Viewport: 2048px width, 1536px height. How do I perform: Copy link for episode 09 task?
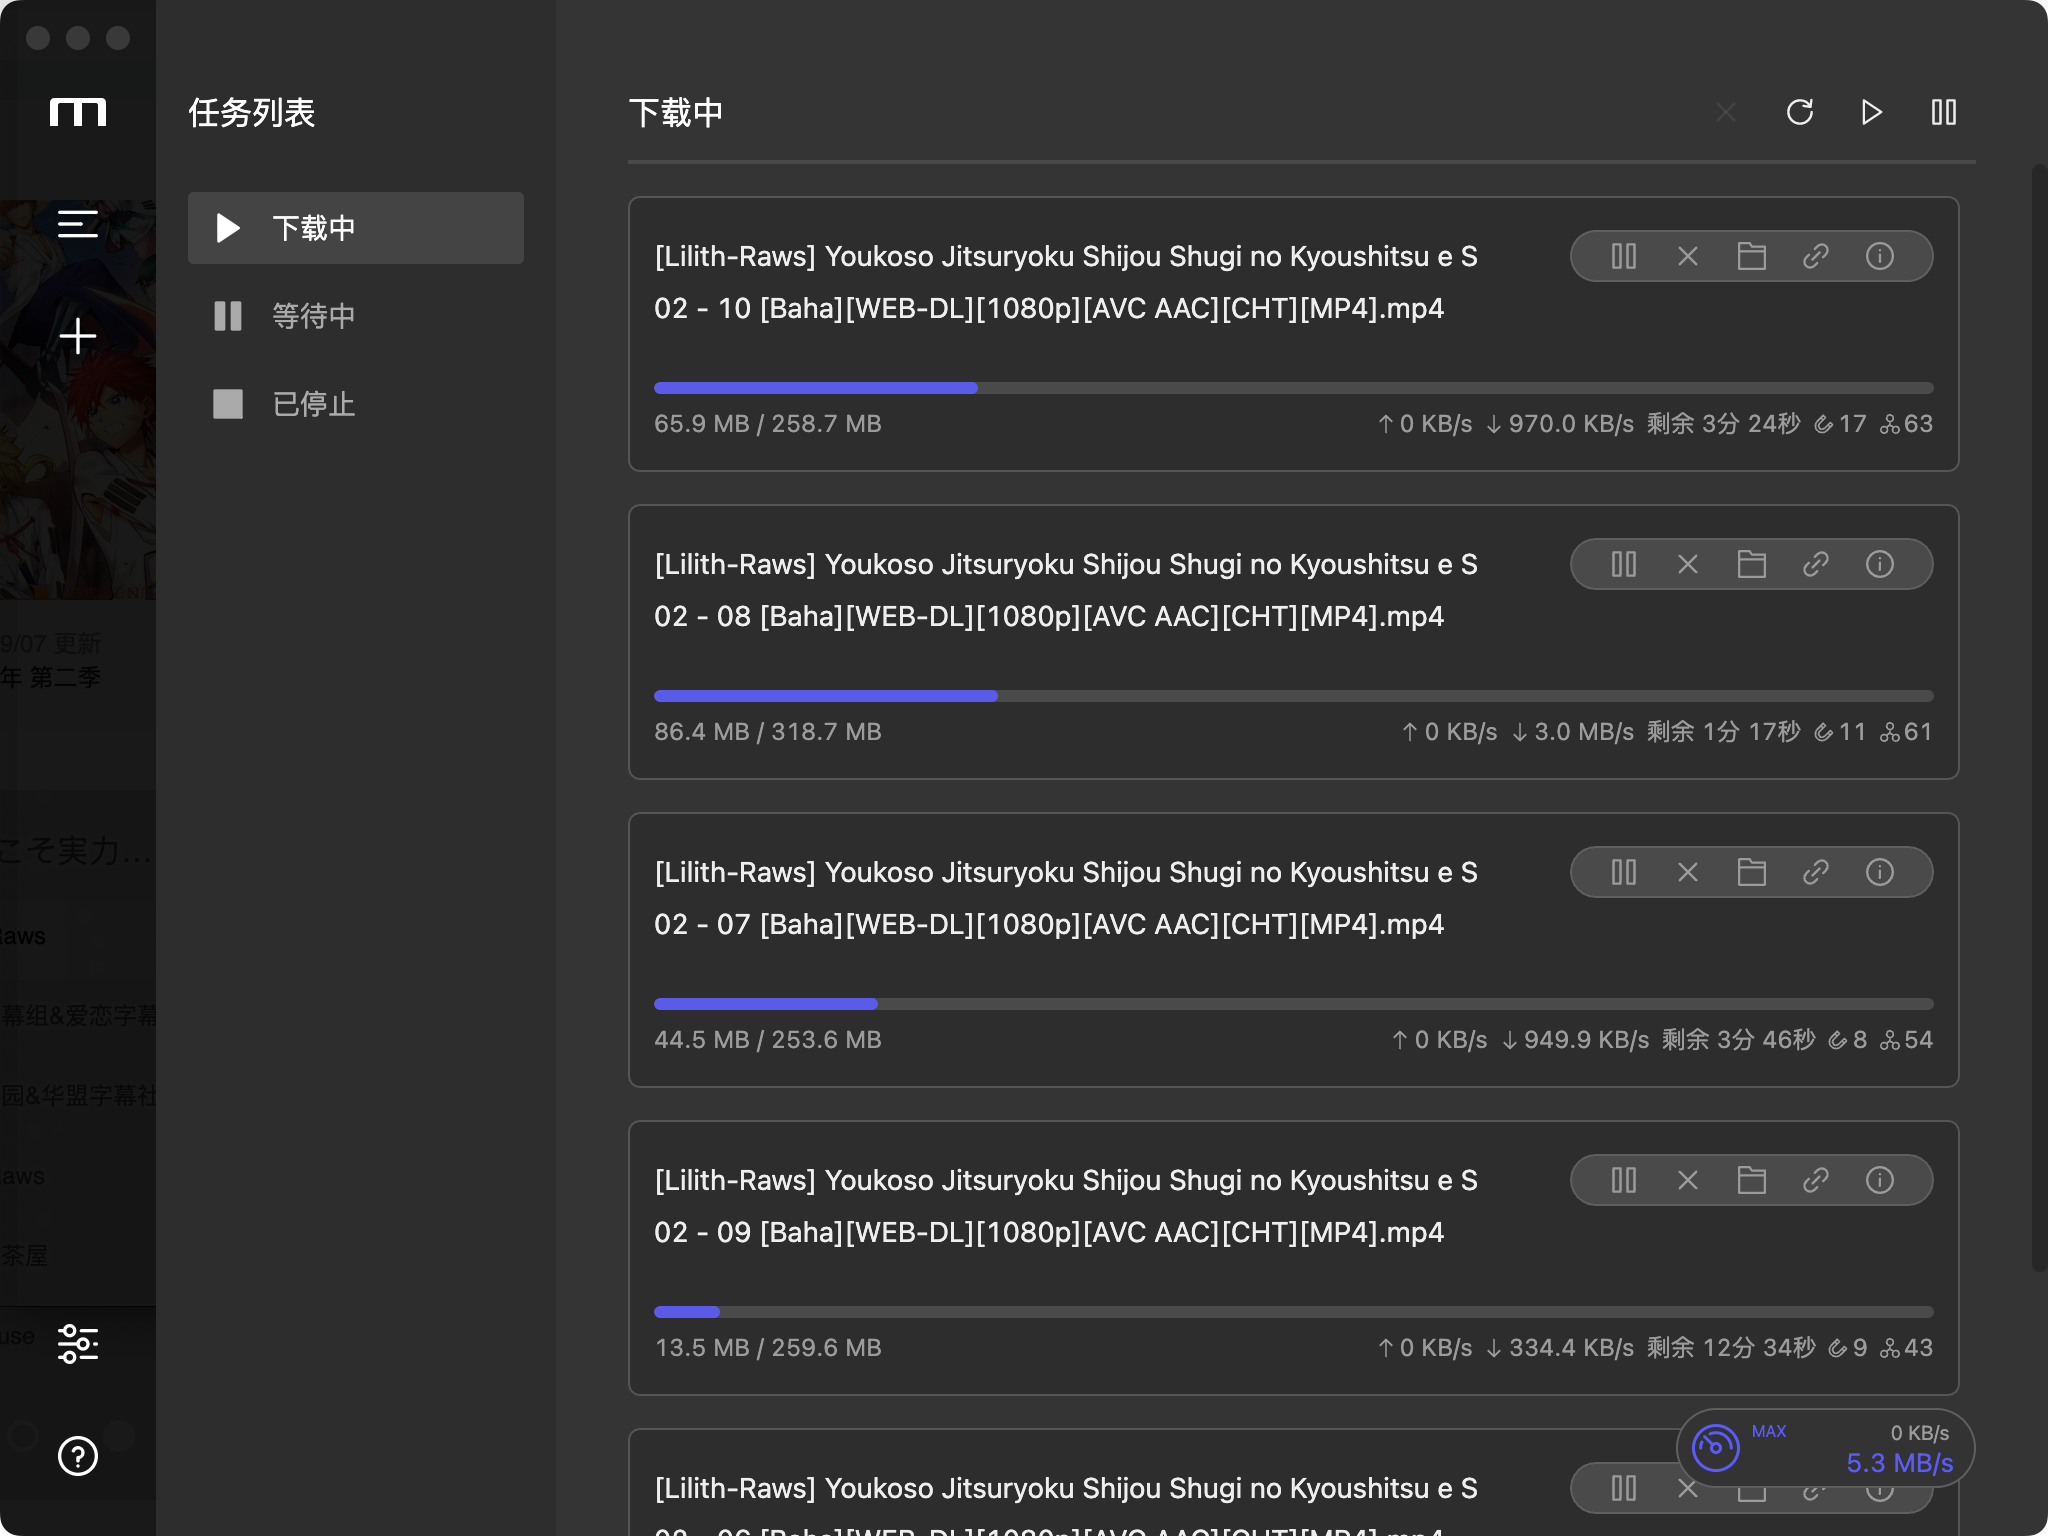point(1816,1180)
